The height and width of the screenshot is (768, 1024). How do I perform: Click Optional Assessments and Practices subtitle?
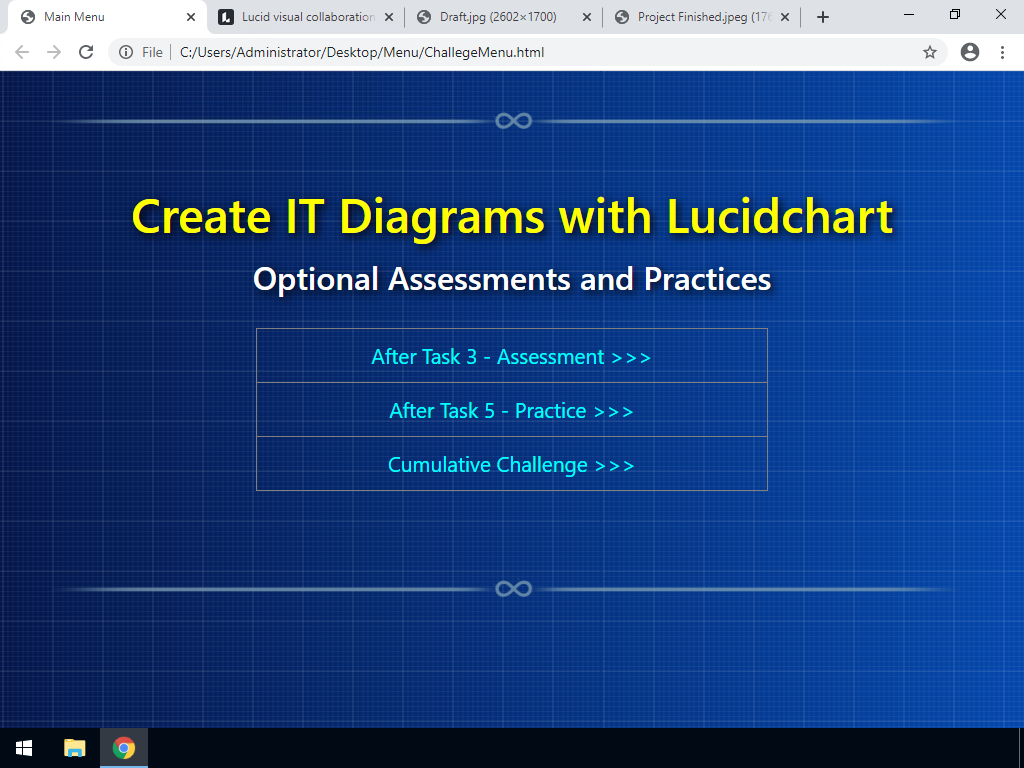[x=512, y=279]
